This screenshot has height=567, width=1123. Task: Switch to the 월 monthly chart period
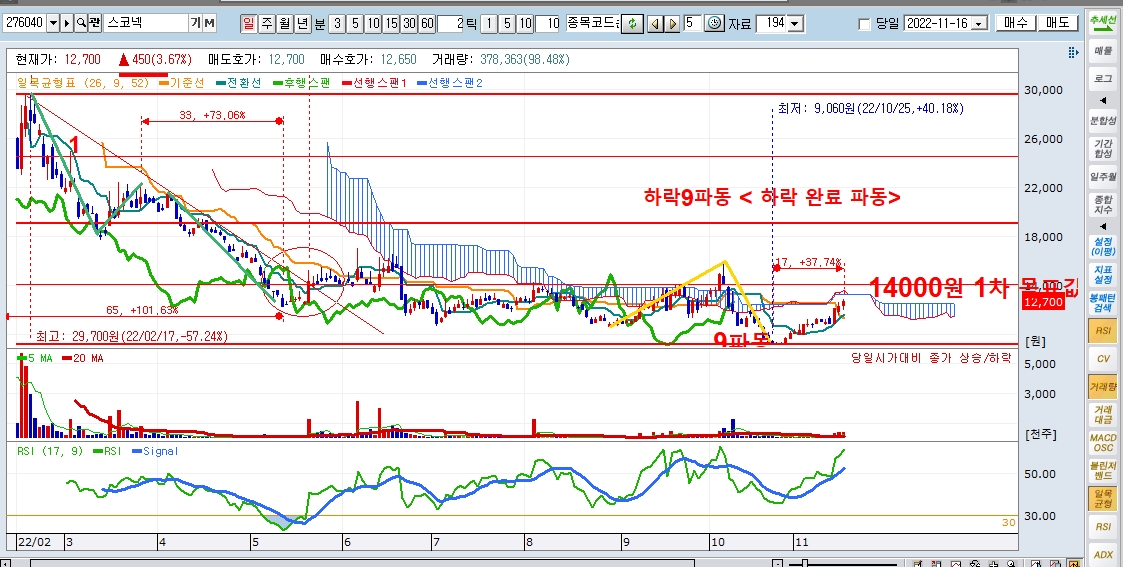(x=284, y=23)
